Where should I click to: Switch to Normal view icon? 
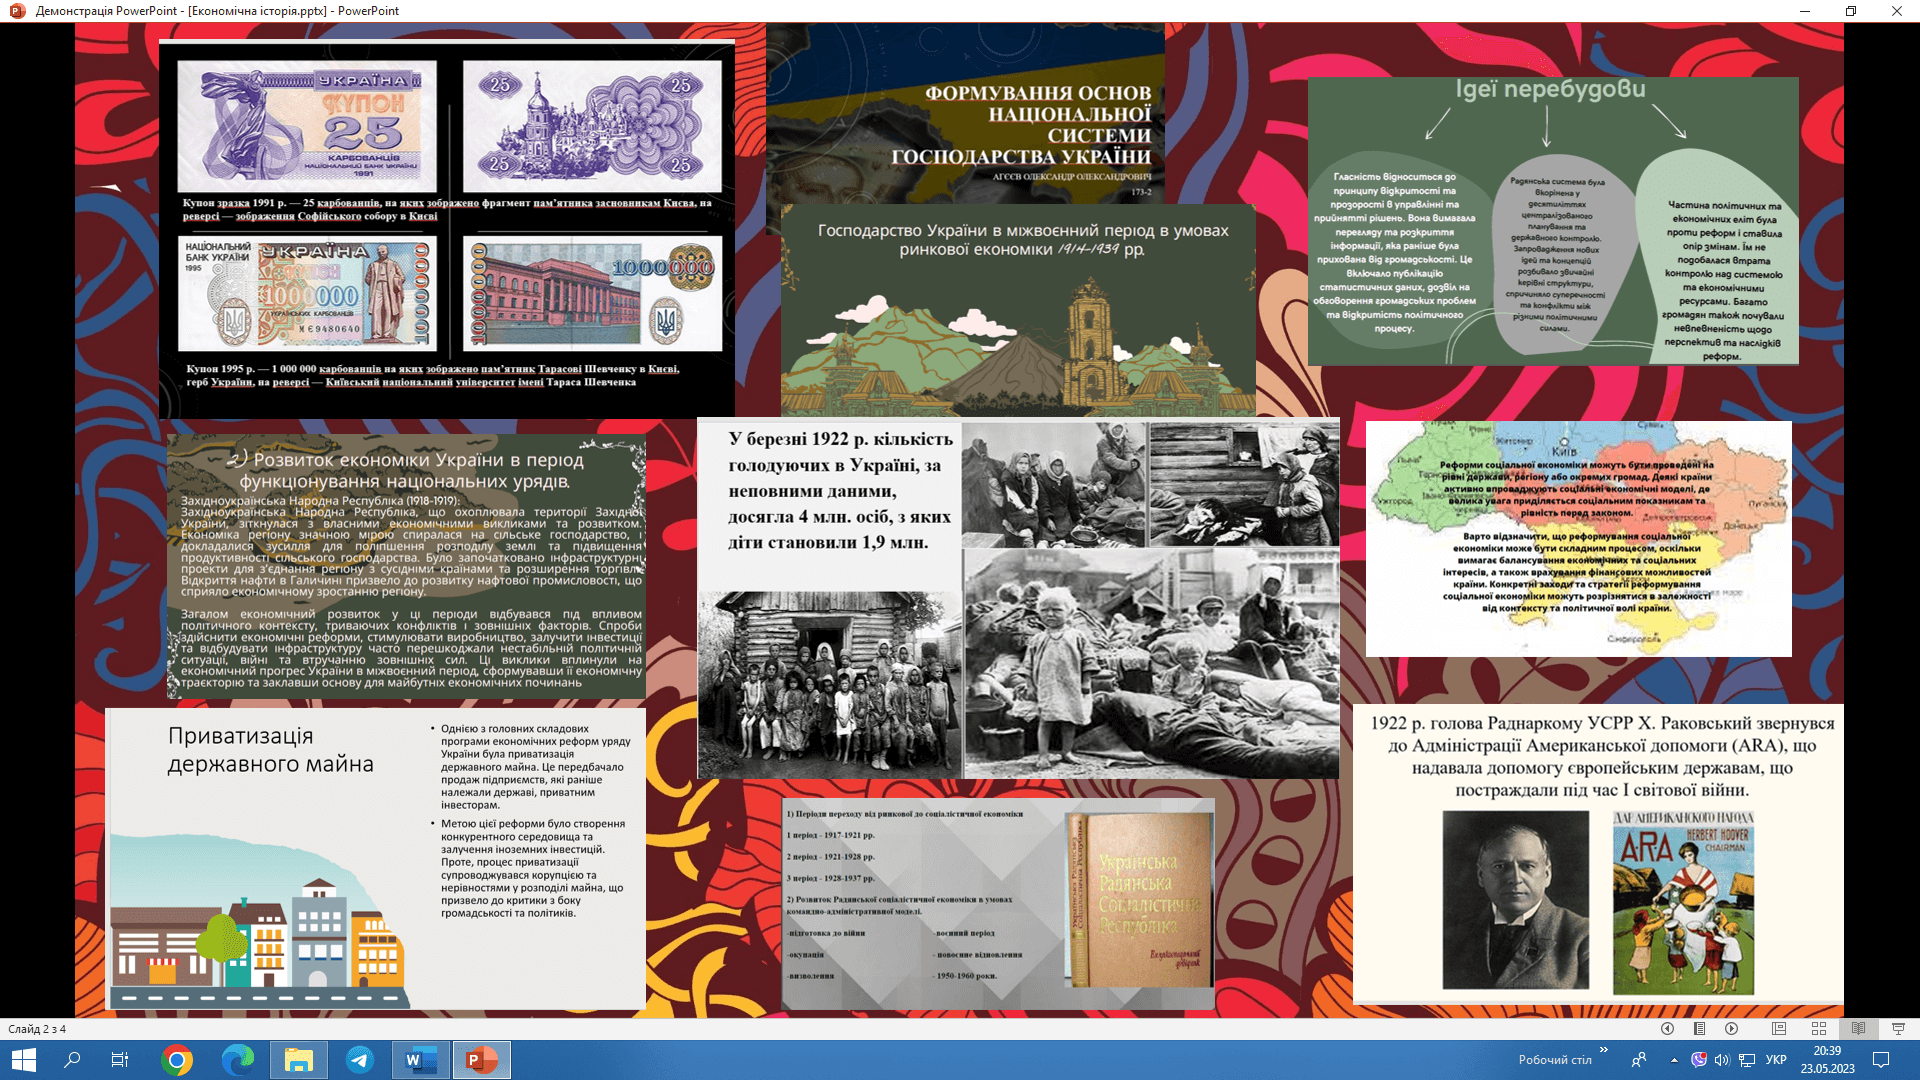pyautogui.click(x=1779, y=1029)
